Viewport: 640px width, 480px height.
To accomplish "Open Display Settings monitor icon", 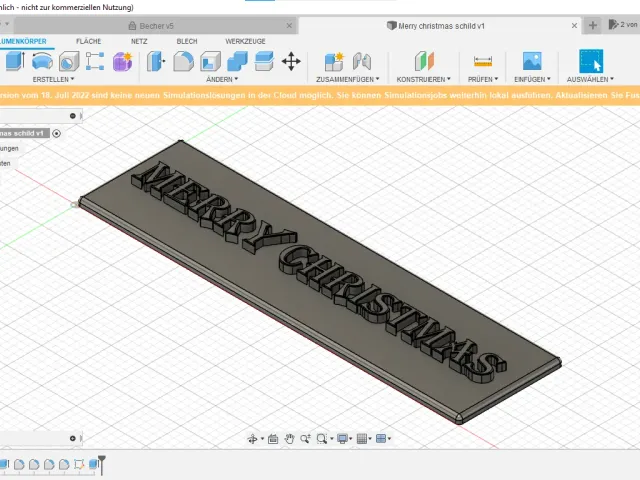I will (342, 439).
